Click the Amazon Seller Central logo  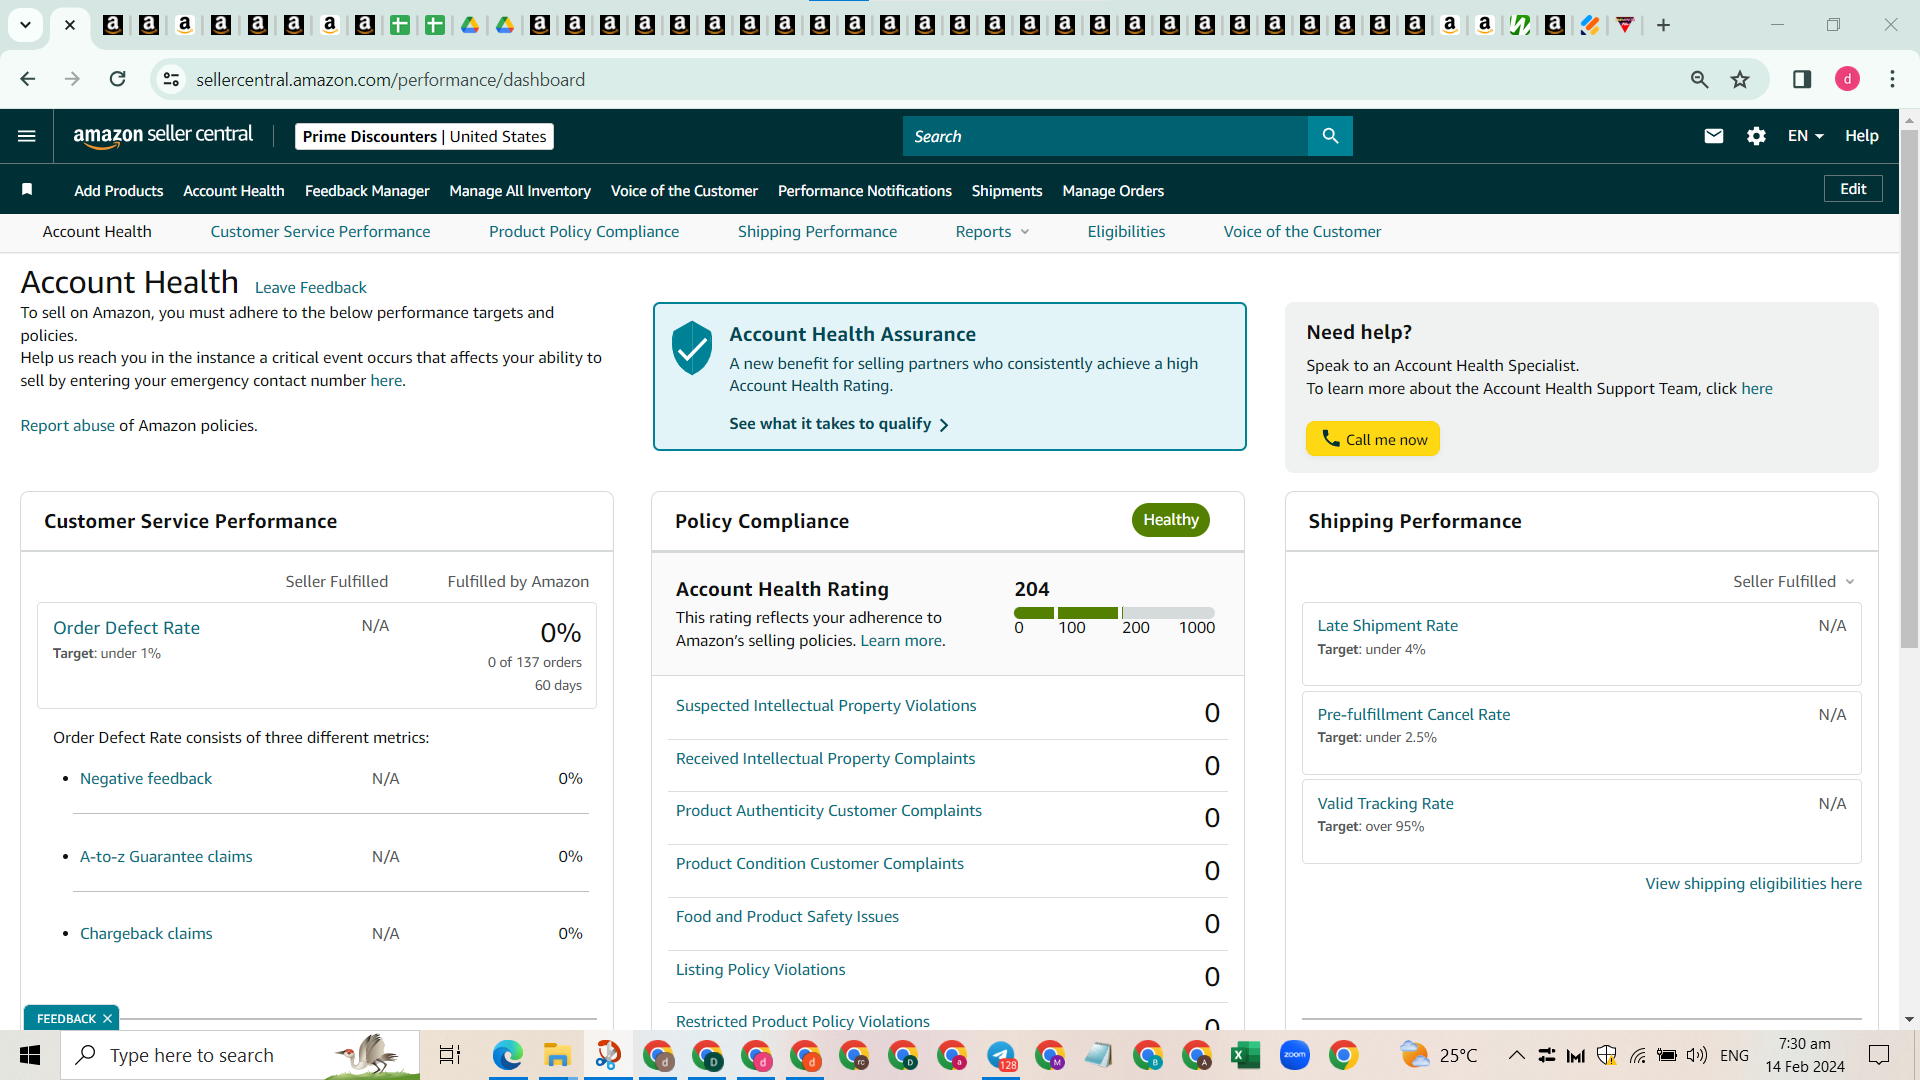163,136
